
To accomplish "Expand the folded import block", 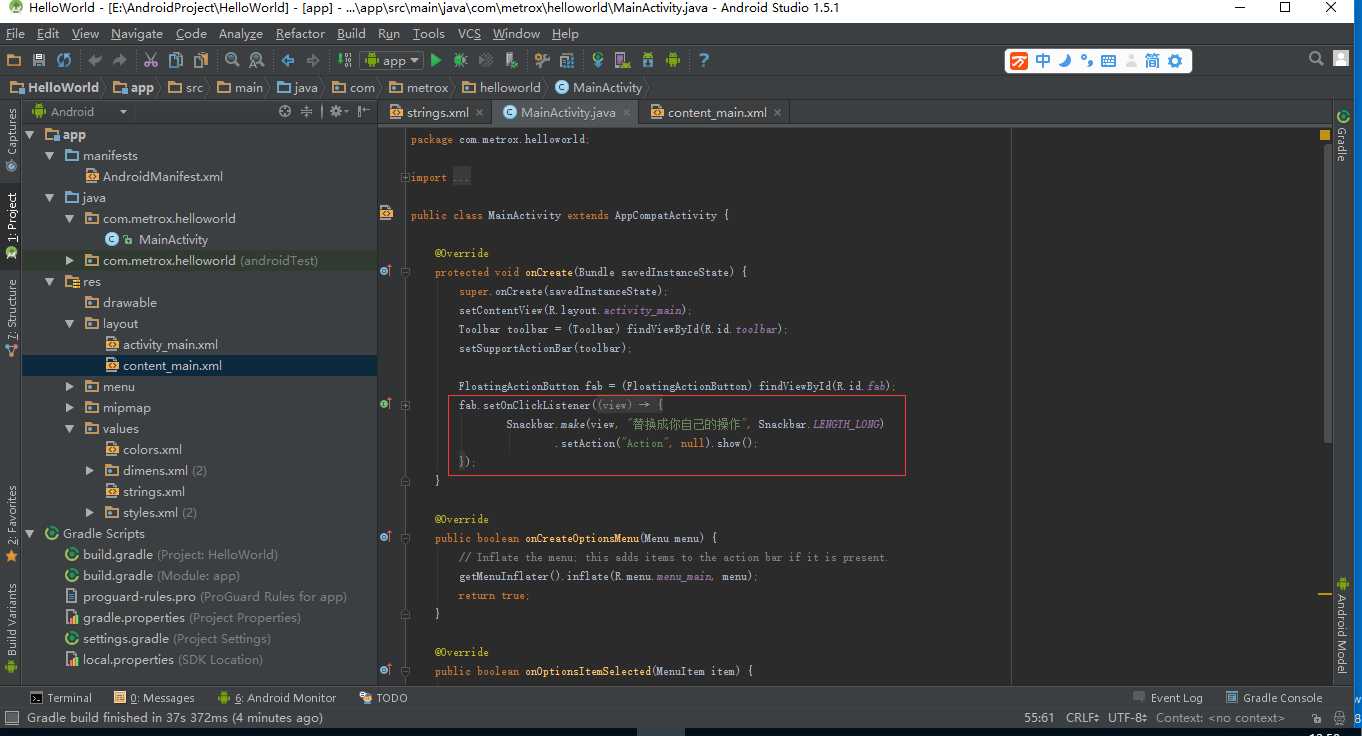I will click(405, 177).
